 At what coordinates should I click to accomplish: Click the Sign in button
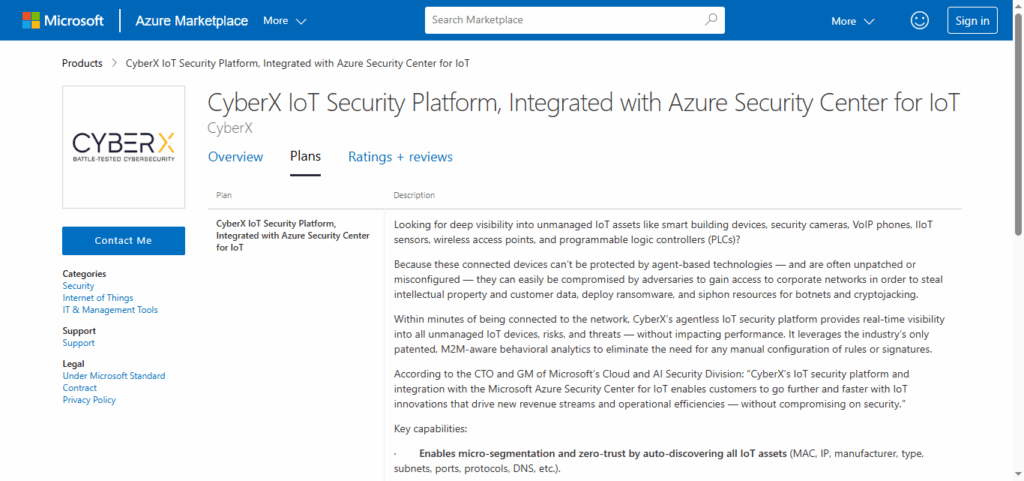pos(972,20)
